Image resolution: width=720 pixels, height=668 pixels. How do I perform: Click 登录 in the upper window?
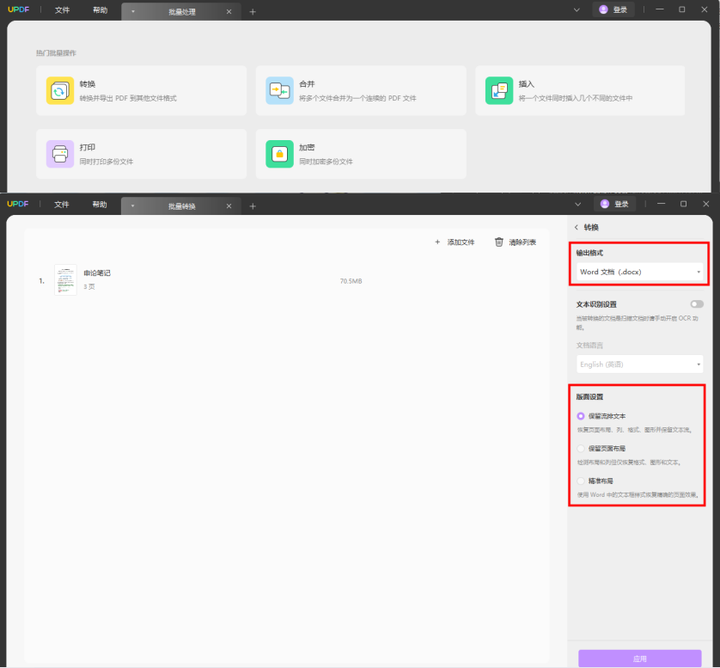(620, 10)
